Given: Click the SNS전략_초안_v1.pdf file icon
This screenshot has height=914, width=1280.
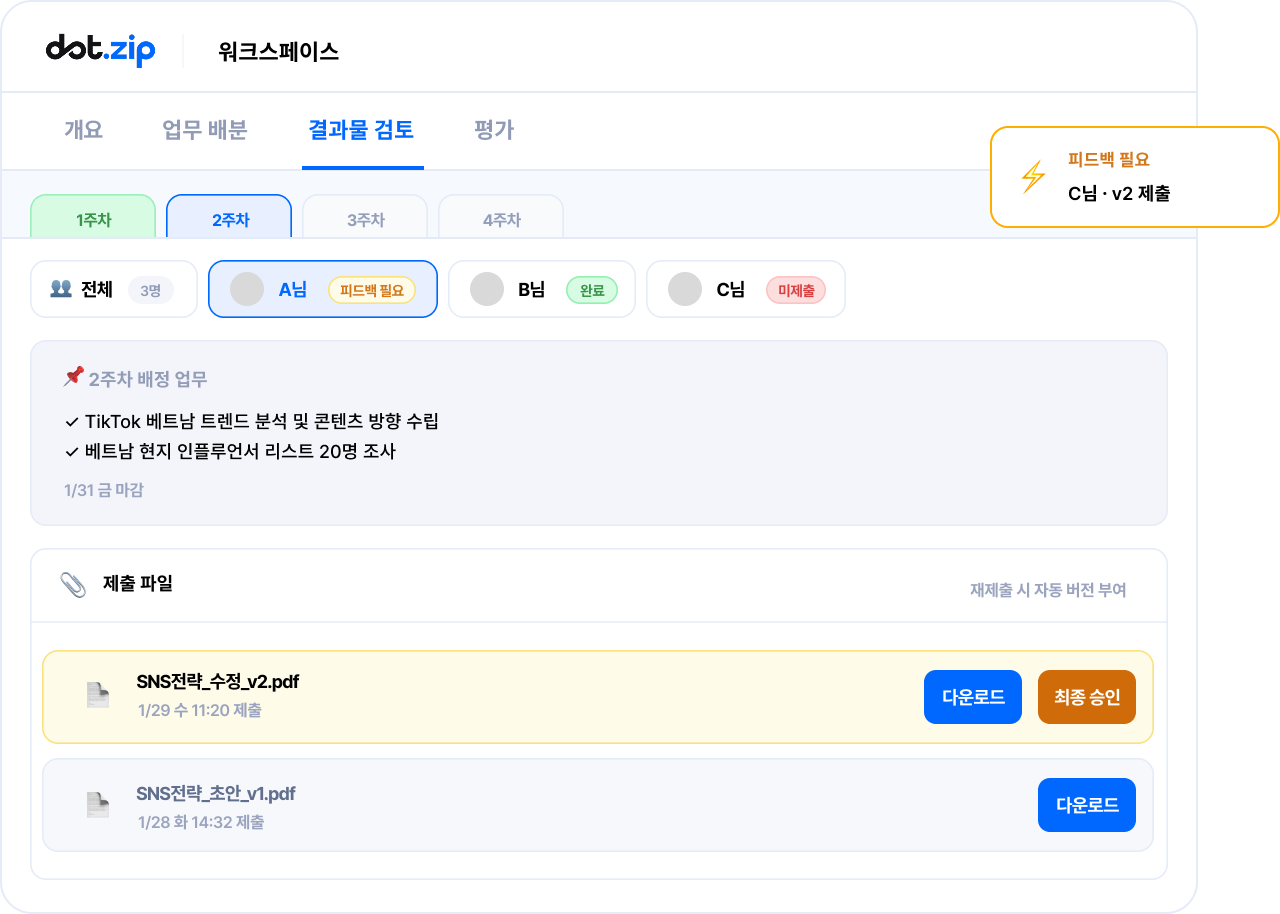Looking at the screenshot, I should pos(97,805).
